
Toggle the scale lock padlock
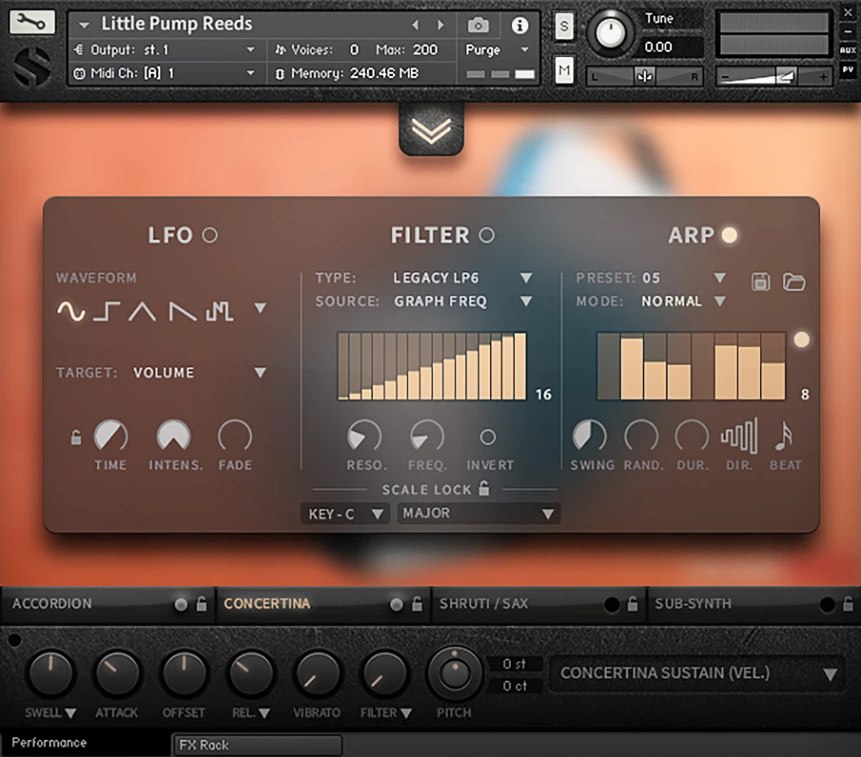coord(484,489)
